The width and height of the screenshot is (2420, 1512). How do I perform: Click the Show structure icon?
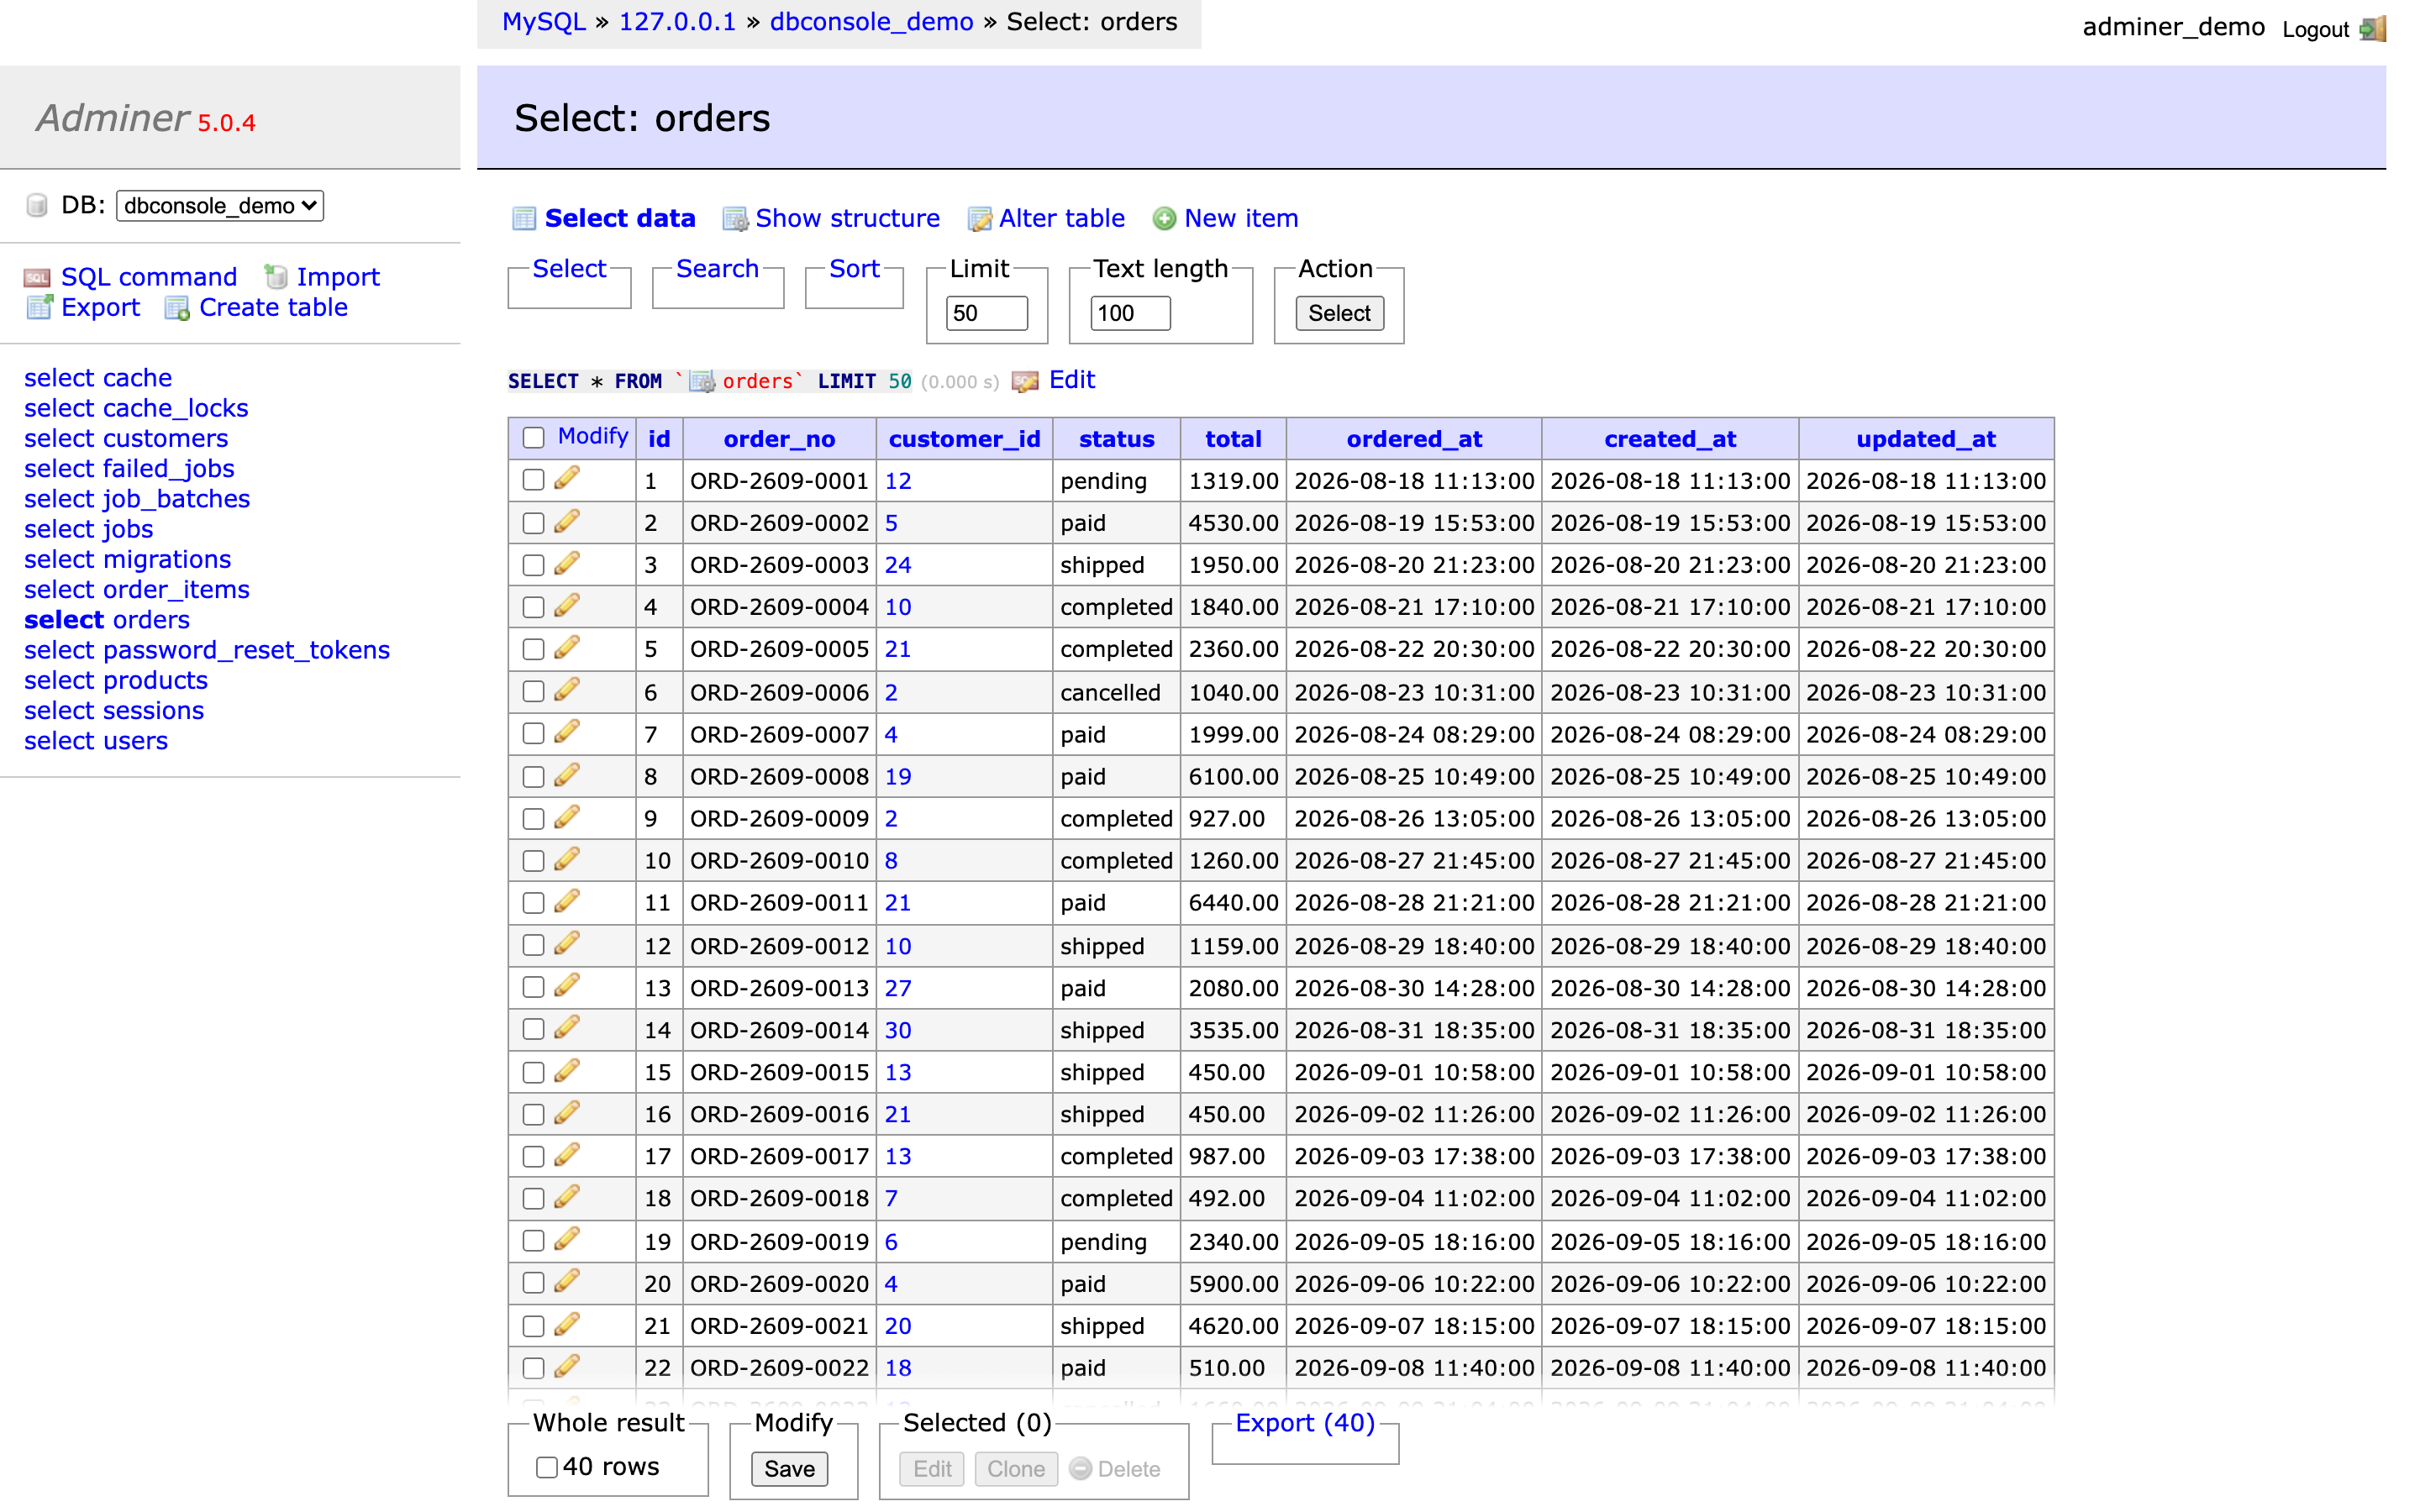pos(735,218)
